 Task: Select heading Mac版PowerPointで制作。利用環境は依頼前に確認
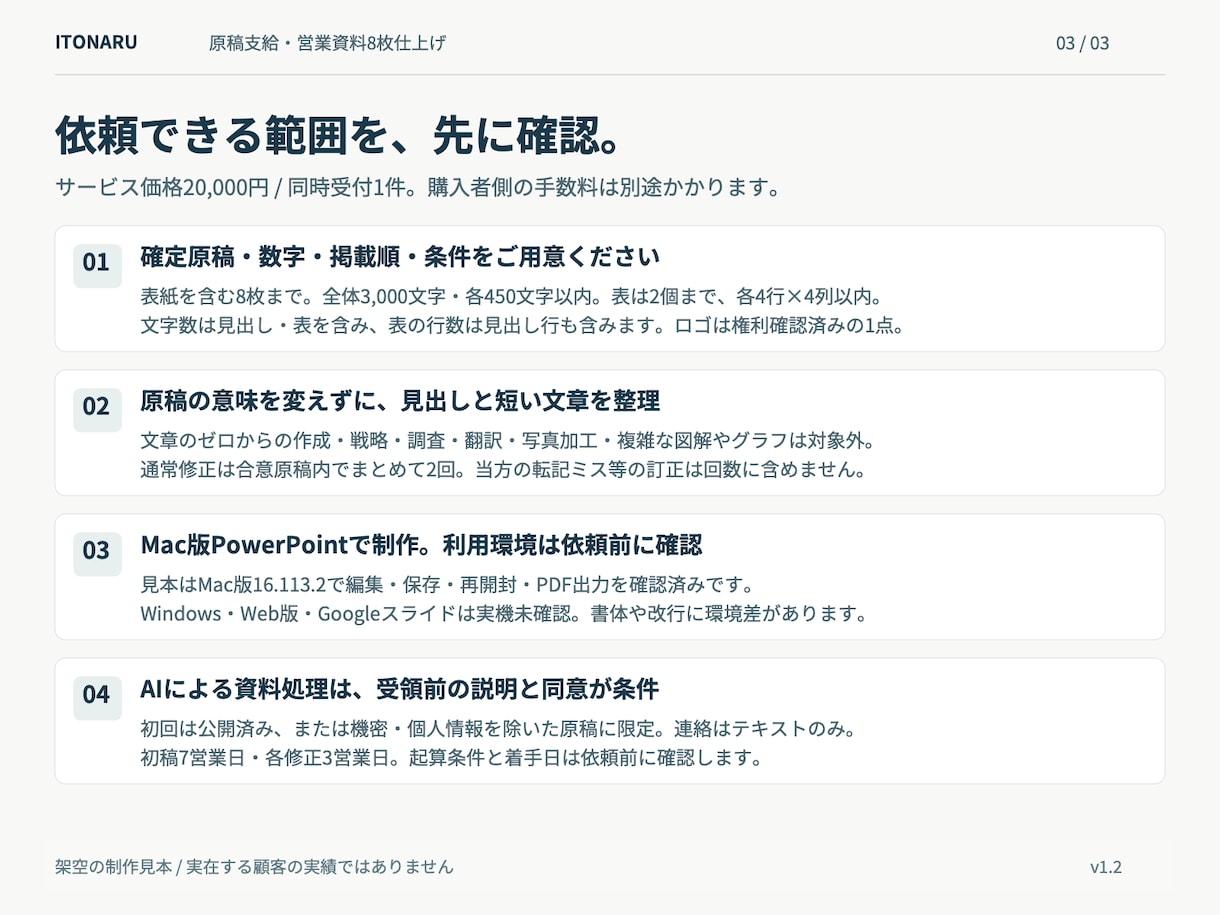pyautogui.click(x=421, y=545)
